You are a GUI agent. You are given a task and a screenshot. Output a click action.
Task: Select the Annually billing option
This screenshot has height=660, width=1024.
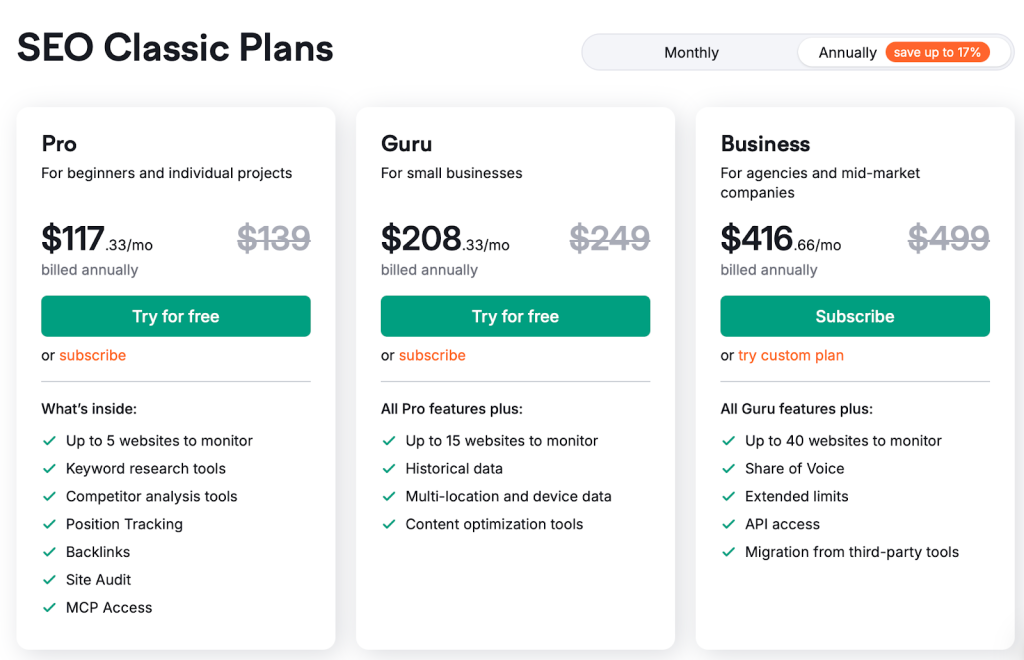[x=847, y=53]
